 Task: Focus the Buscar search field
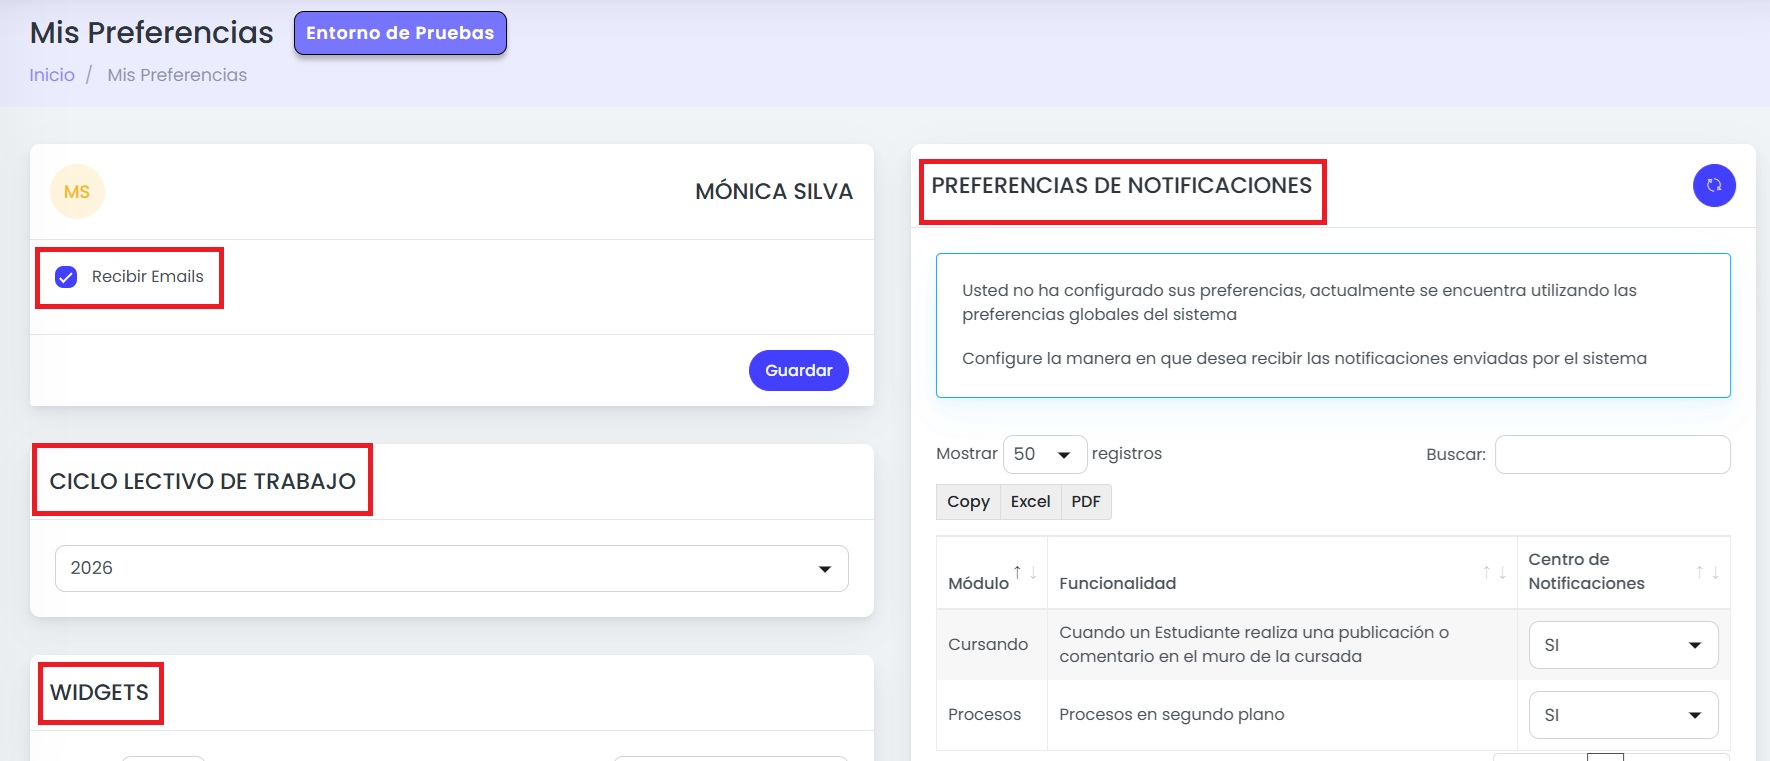point(1612,454)
